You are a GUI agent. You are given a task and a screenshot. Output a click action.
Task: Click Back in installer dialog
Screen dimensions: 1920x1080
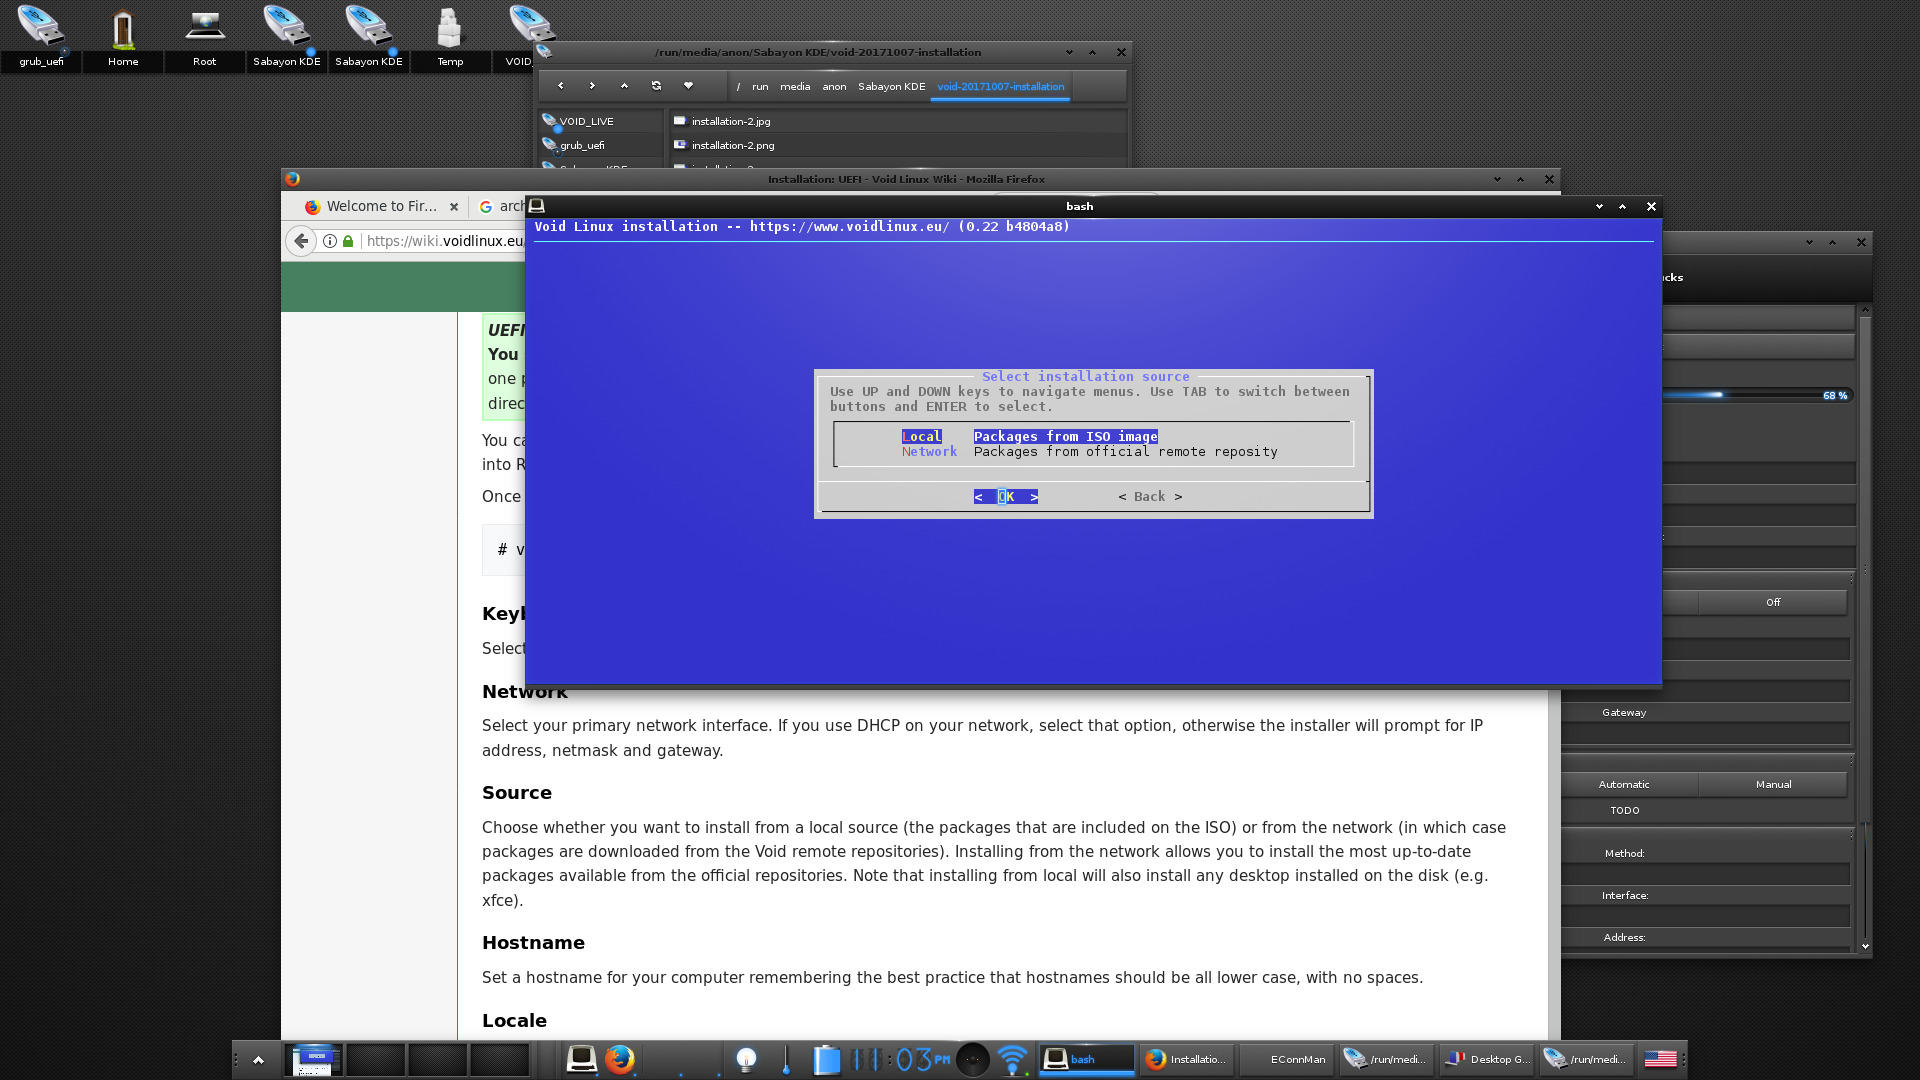(1150, 497)
